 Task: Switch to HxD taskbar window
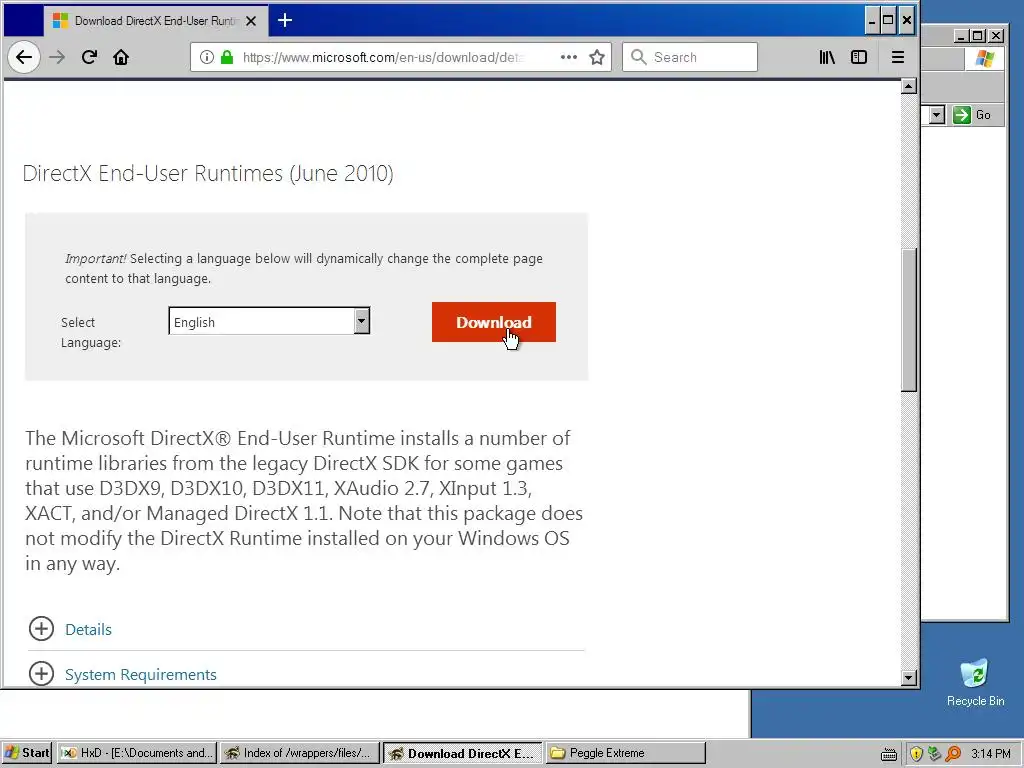[x=136, y=753]
